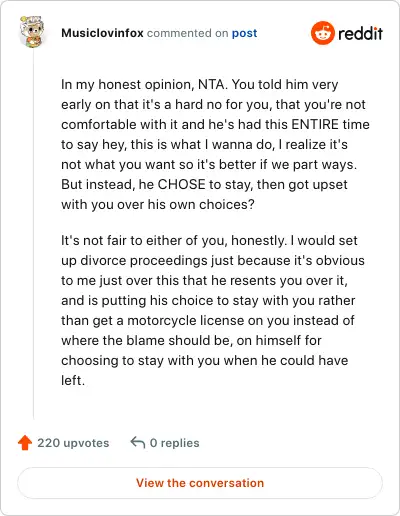Click the View the conversation button
This screenshot has width=400, height=516.
[200, 483]
